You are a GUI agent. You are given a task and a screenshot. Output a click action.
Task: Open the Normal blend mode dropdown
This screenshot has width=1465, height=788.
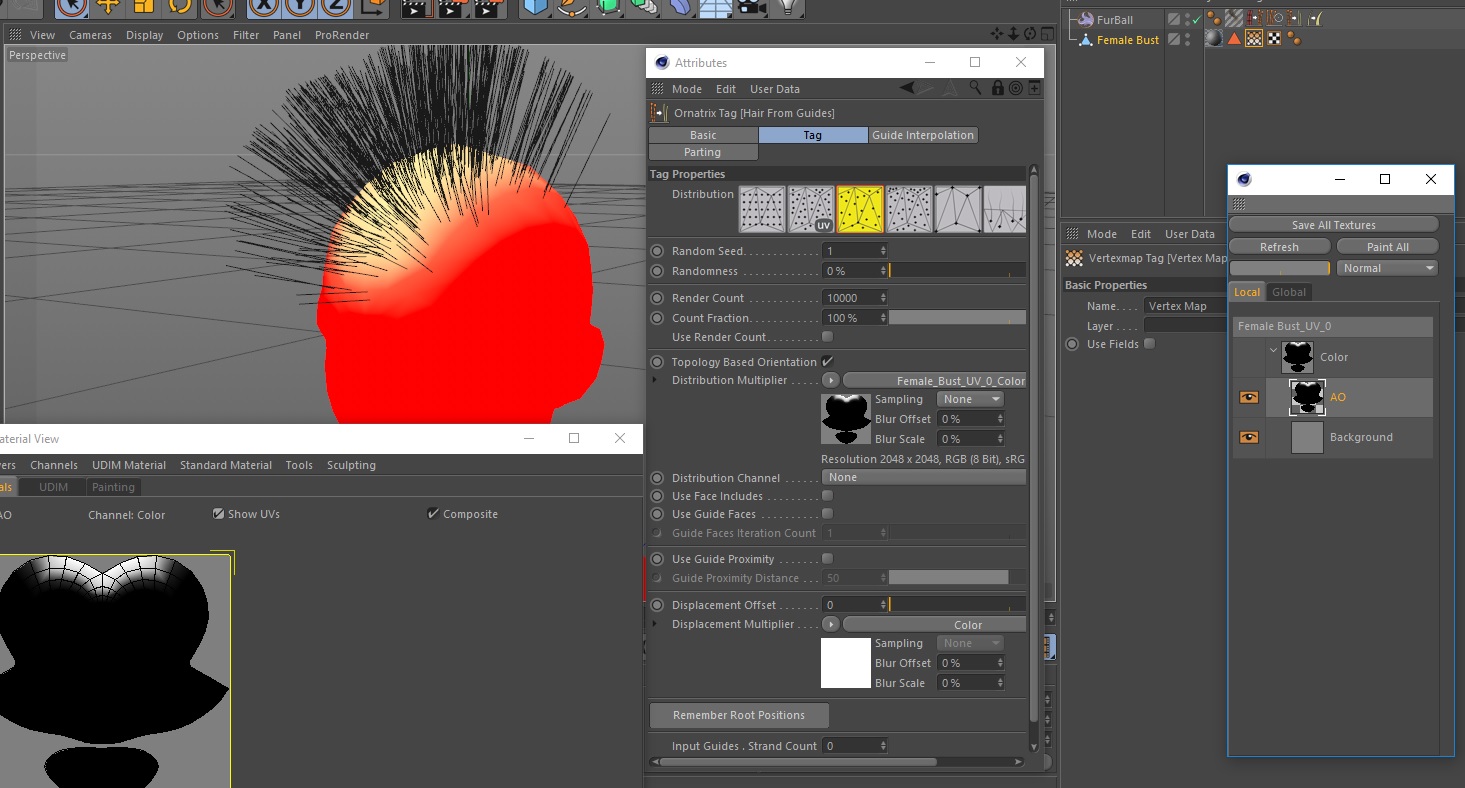[x=1387, y=268]
